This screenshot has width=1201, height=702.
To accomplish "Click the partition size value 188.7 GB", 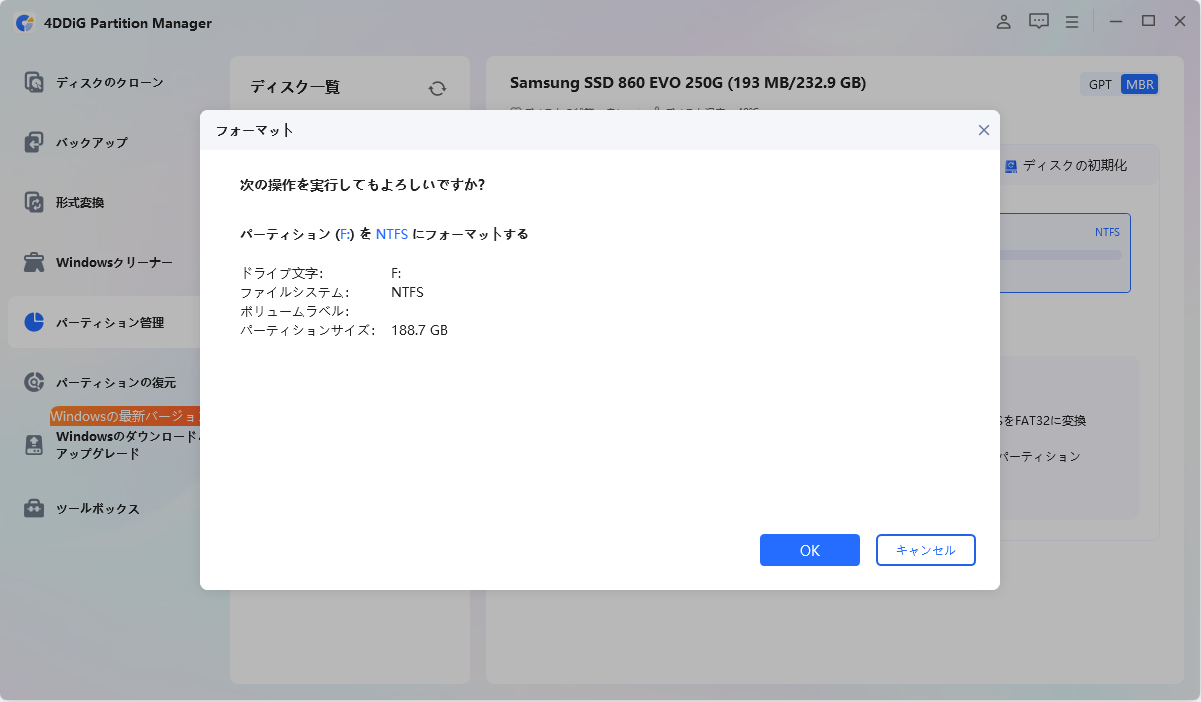I will (419, 330).
